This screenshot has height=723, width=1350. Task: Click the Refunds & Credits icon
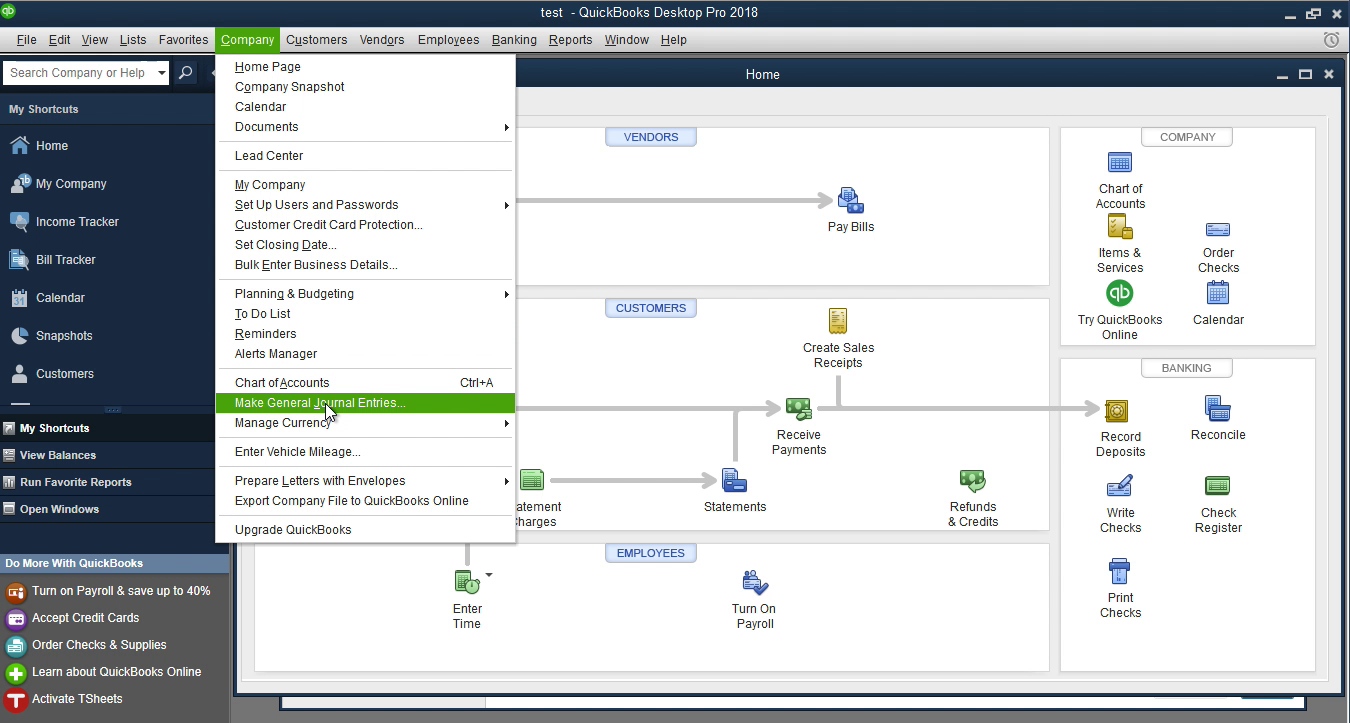coord(972,481)
